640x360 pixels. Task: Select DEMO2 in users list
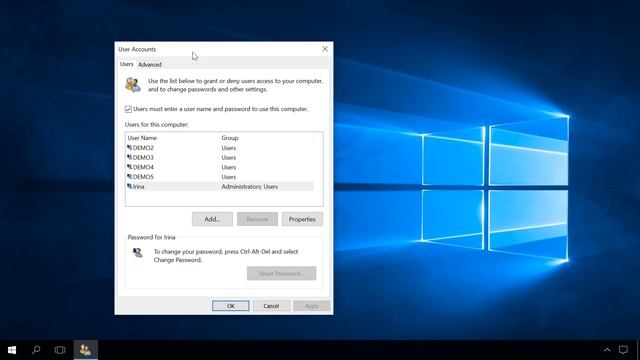click(143, 148)
